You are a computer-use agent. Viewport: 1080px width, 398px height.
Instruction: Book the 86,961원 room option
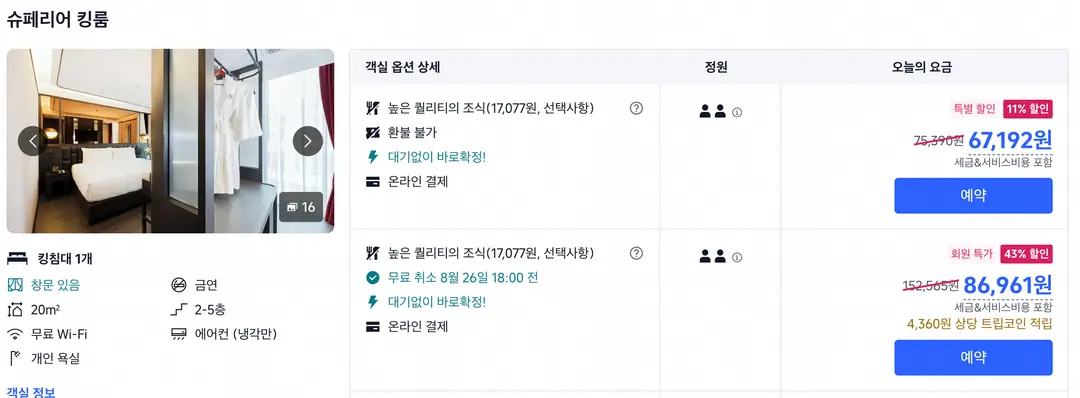coord(973,357)
